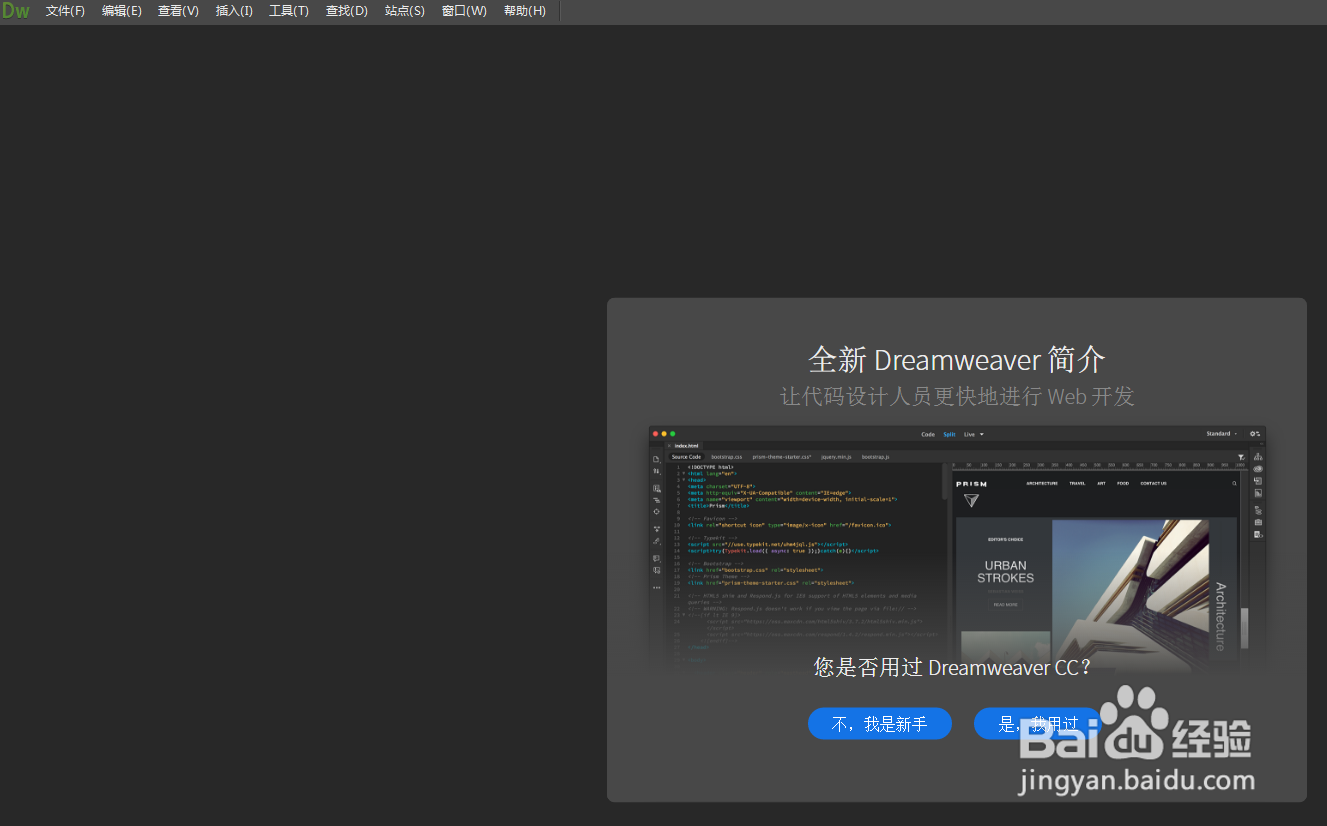Open the 工具(T) menu
1327x826 pixels.
(x=289, y=11)
